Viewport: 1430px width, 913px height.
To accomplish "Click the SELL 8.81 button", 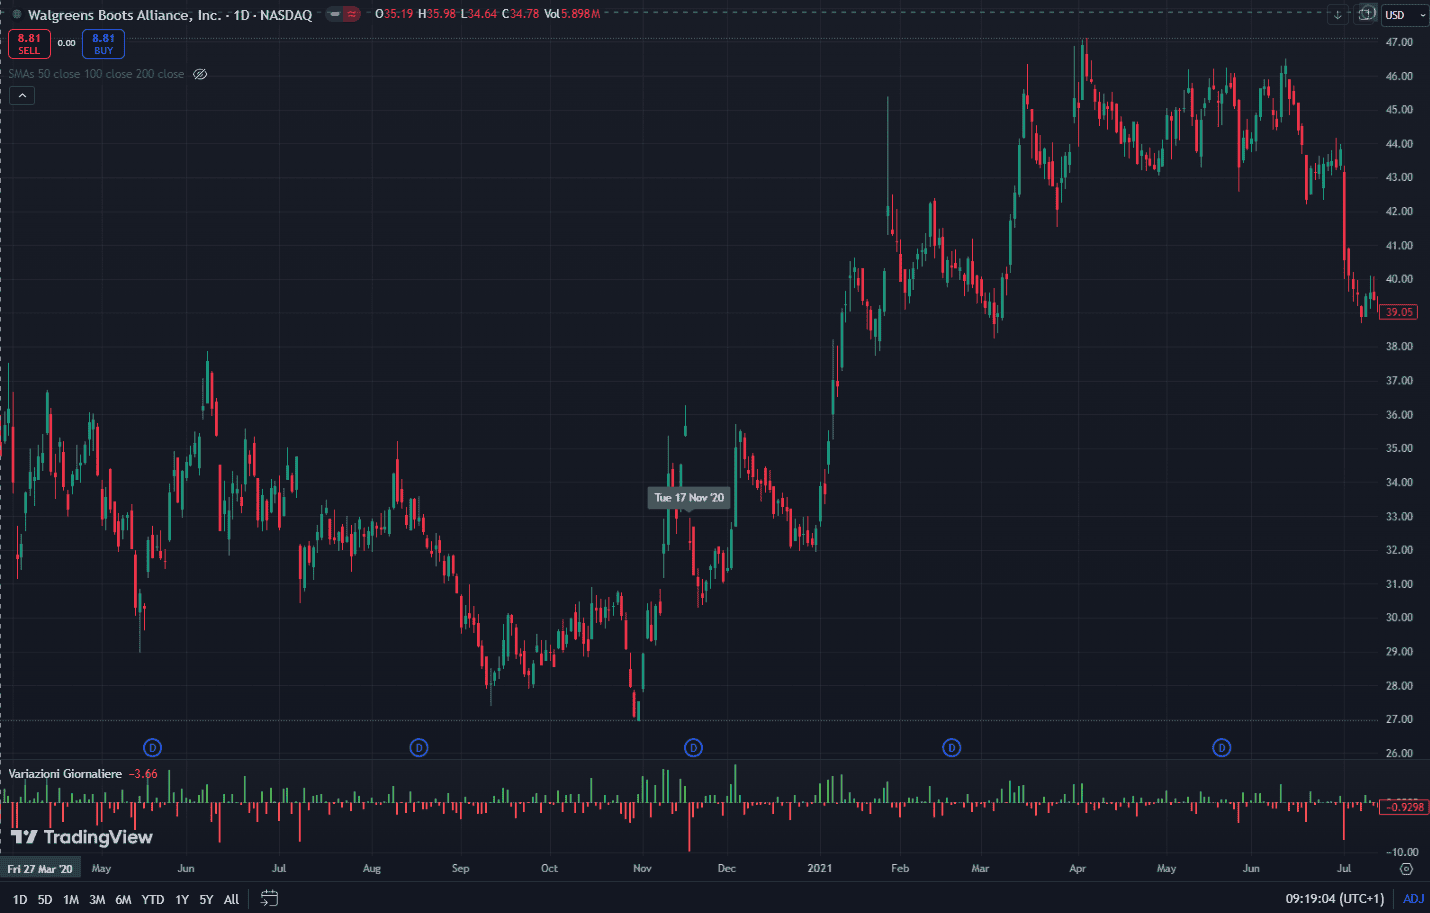I will pyautogui.click(x=29, y=44).
